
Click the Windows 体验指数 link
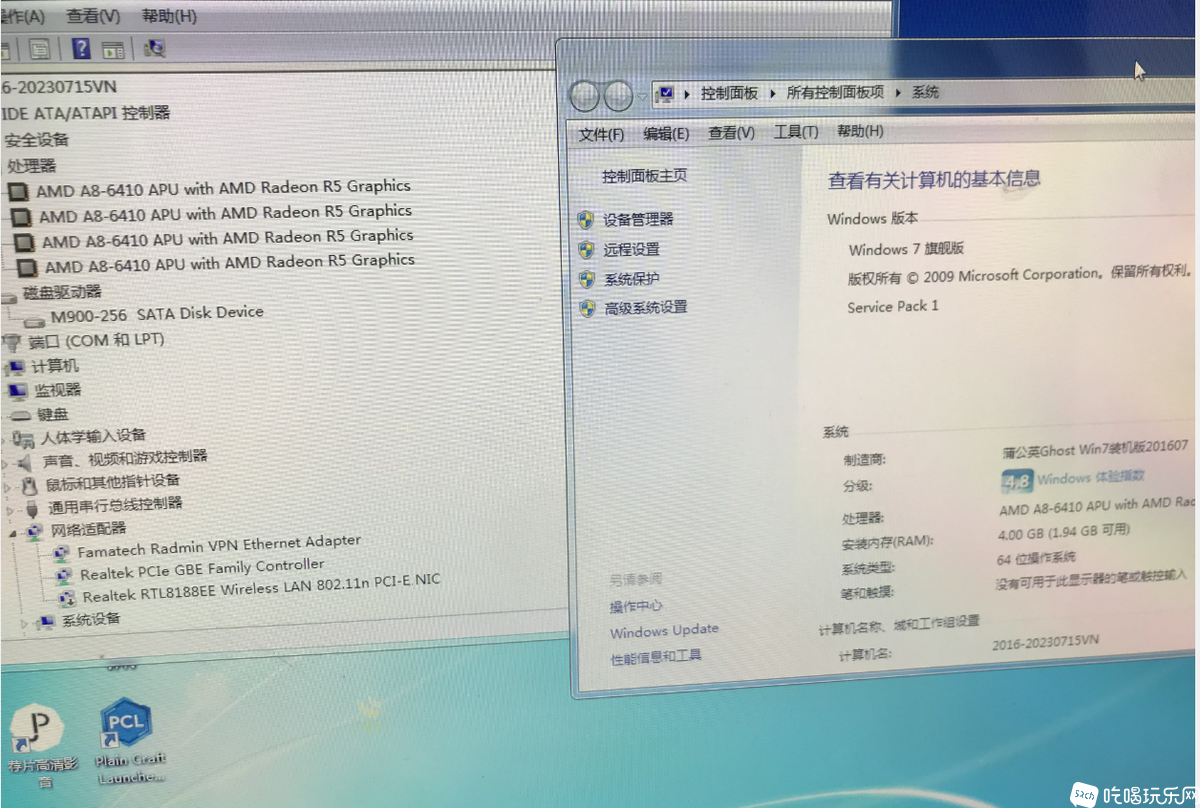pos(1091,478)
